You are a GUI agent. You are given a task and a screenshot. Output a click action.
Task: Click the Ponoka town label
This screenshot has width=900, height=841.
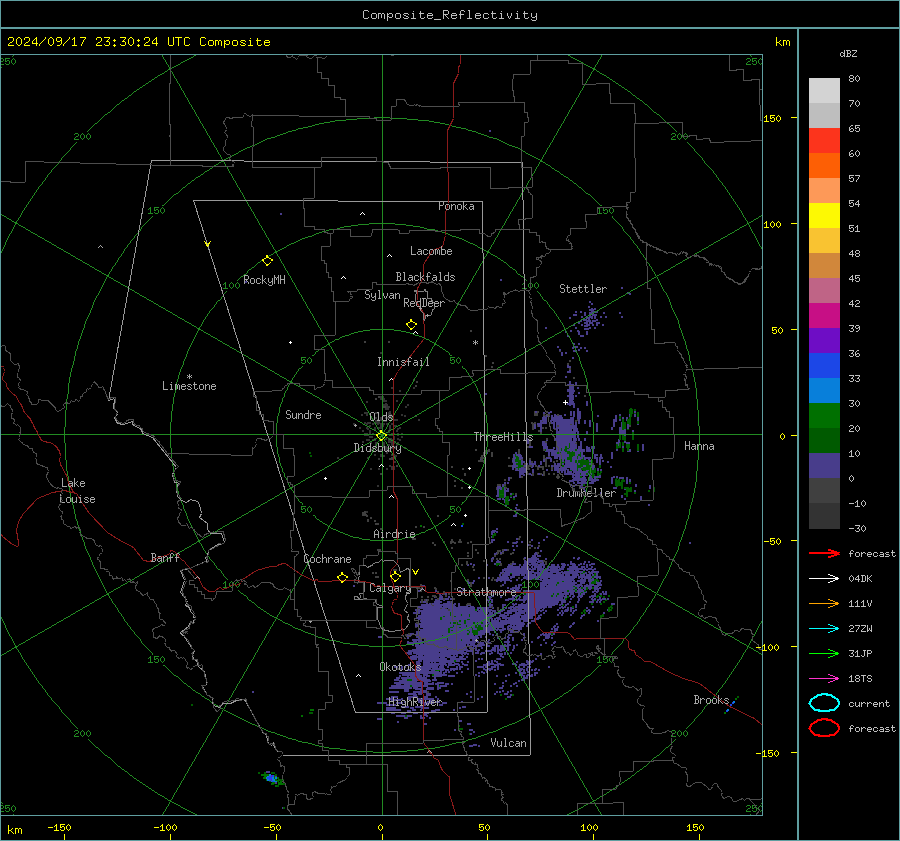point(456,206)
